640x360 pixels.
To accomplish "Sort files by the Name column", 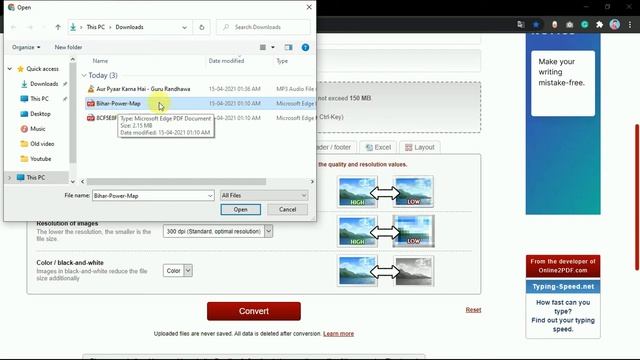I will tap(100, 61).
